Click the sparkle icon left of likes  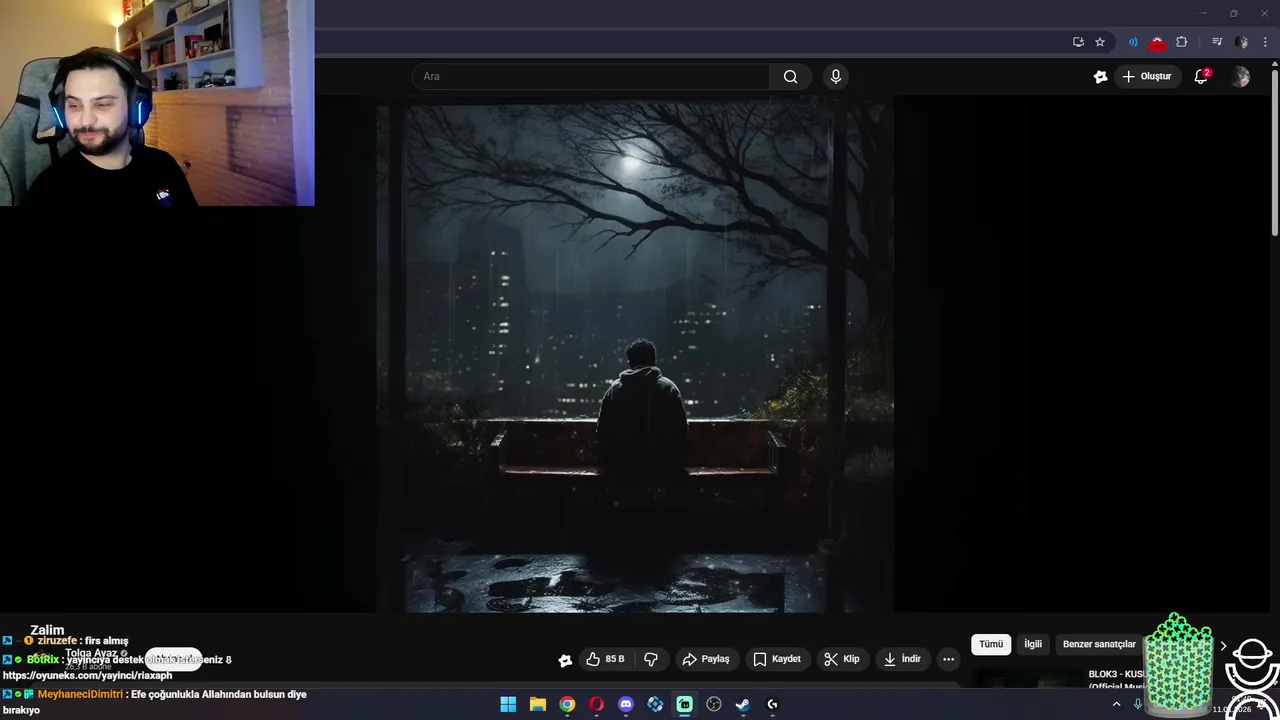pos(565,660)
